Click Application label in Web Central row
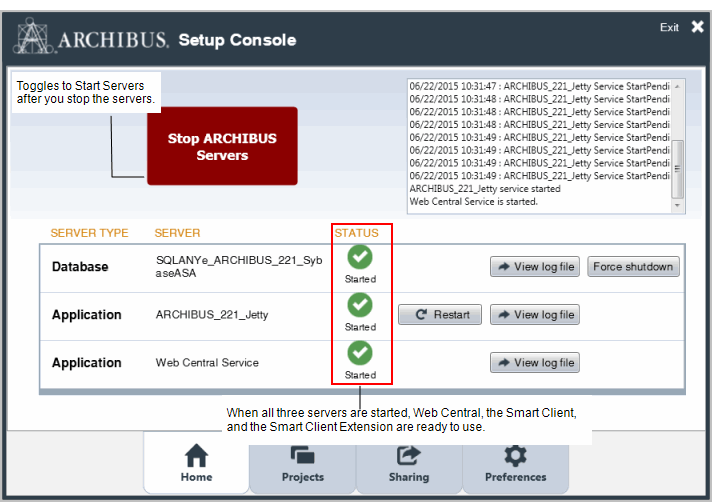The height and width of the screenshot is (502, 712). 87,363
